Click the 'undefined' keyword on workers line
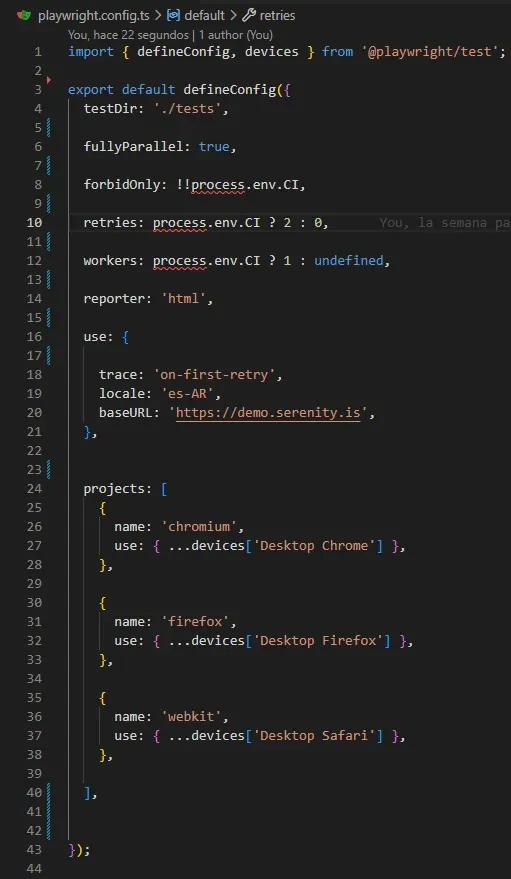The width and height of the screenshot is (511, 879). click(349, 261)
